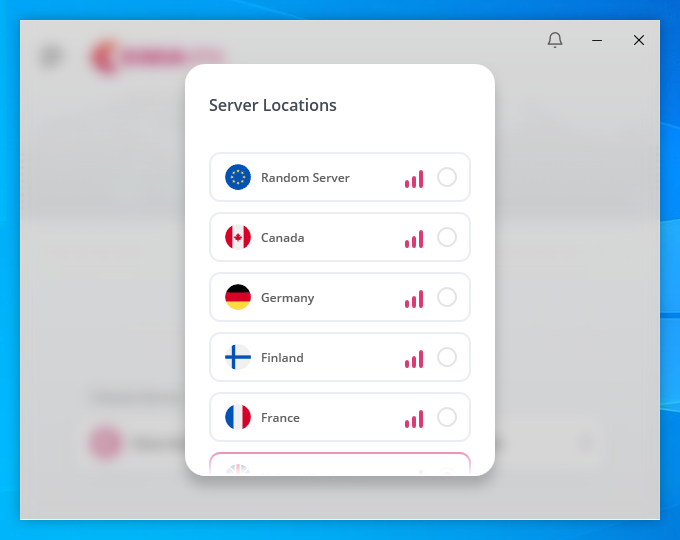Select the Germany radio button
This screenshot has width=680, height=540.
pos(447,298)
